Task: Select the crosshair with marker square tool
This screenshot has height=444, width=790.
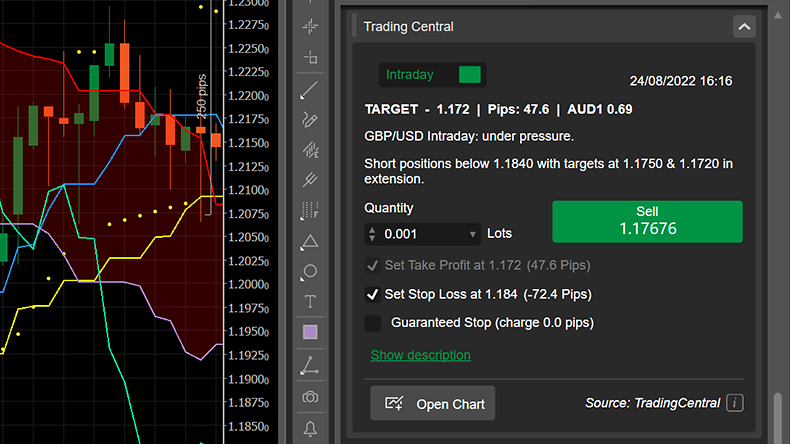Action: click(x=310, y=57)
